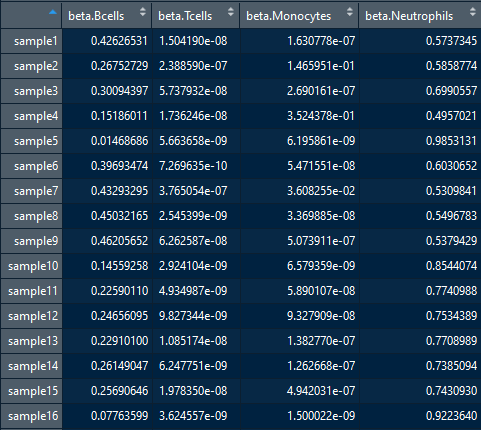Click Neutrophils value 0.9853131
Screen dimensions: 481x430
(451, 141)
